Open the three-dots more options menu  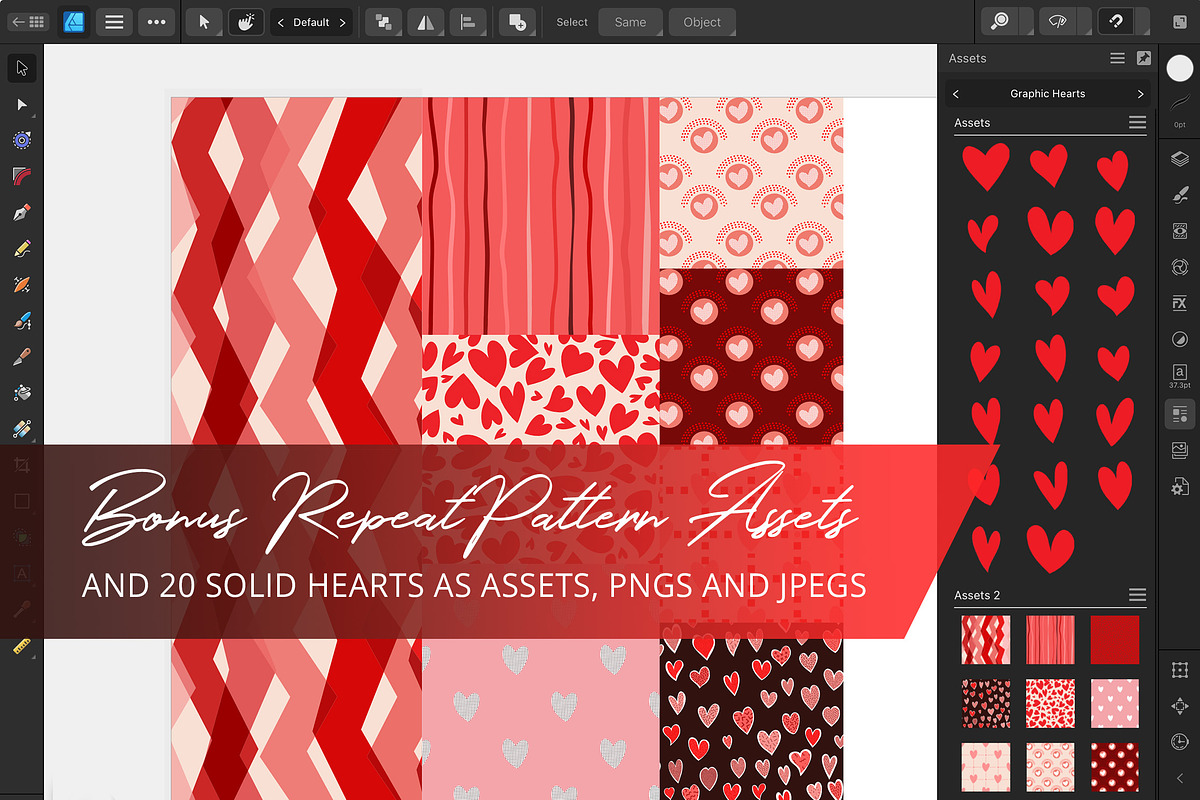tap(157, 21)
